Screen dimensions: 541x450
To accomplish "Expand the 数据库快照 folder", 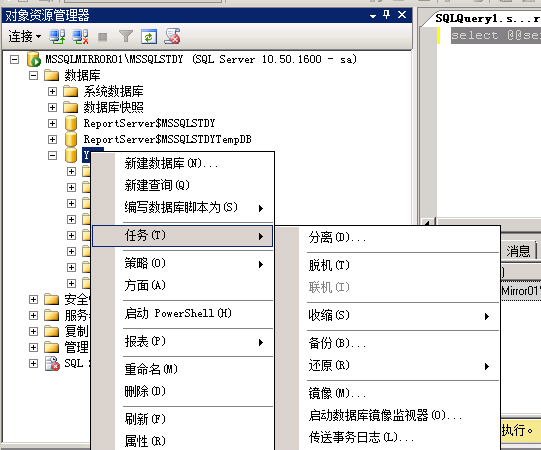I will point(52,107).
